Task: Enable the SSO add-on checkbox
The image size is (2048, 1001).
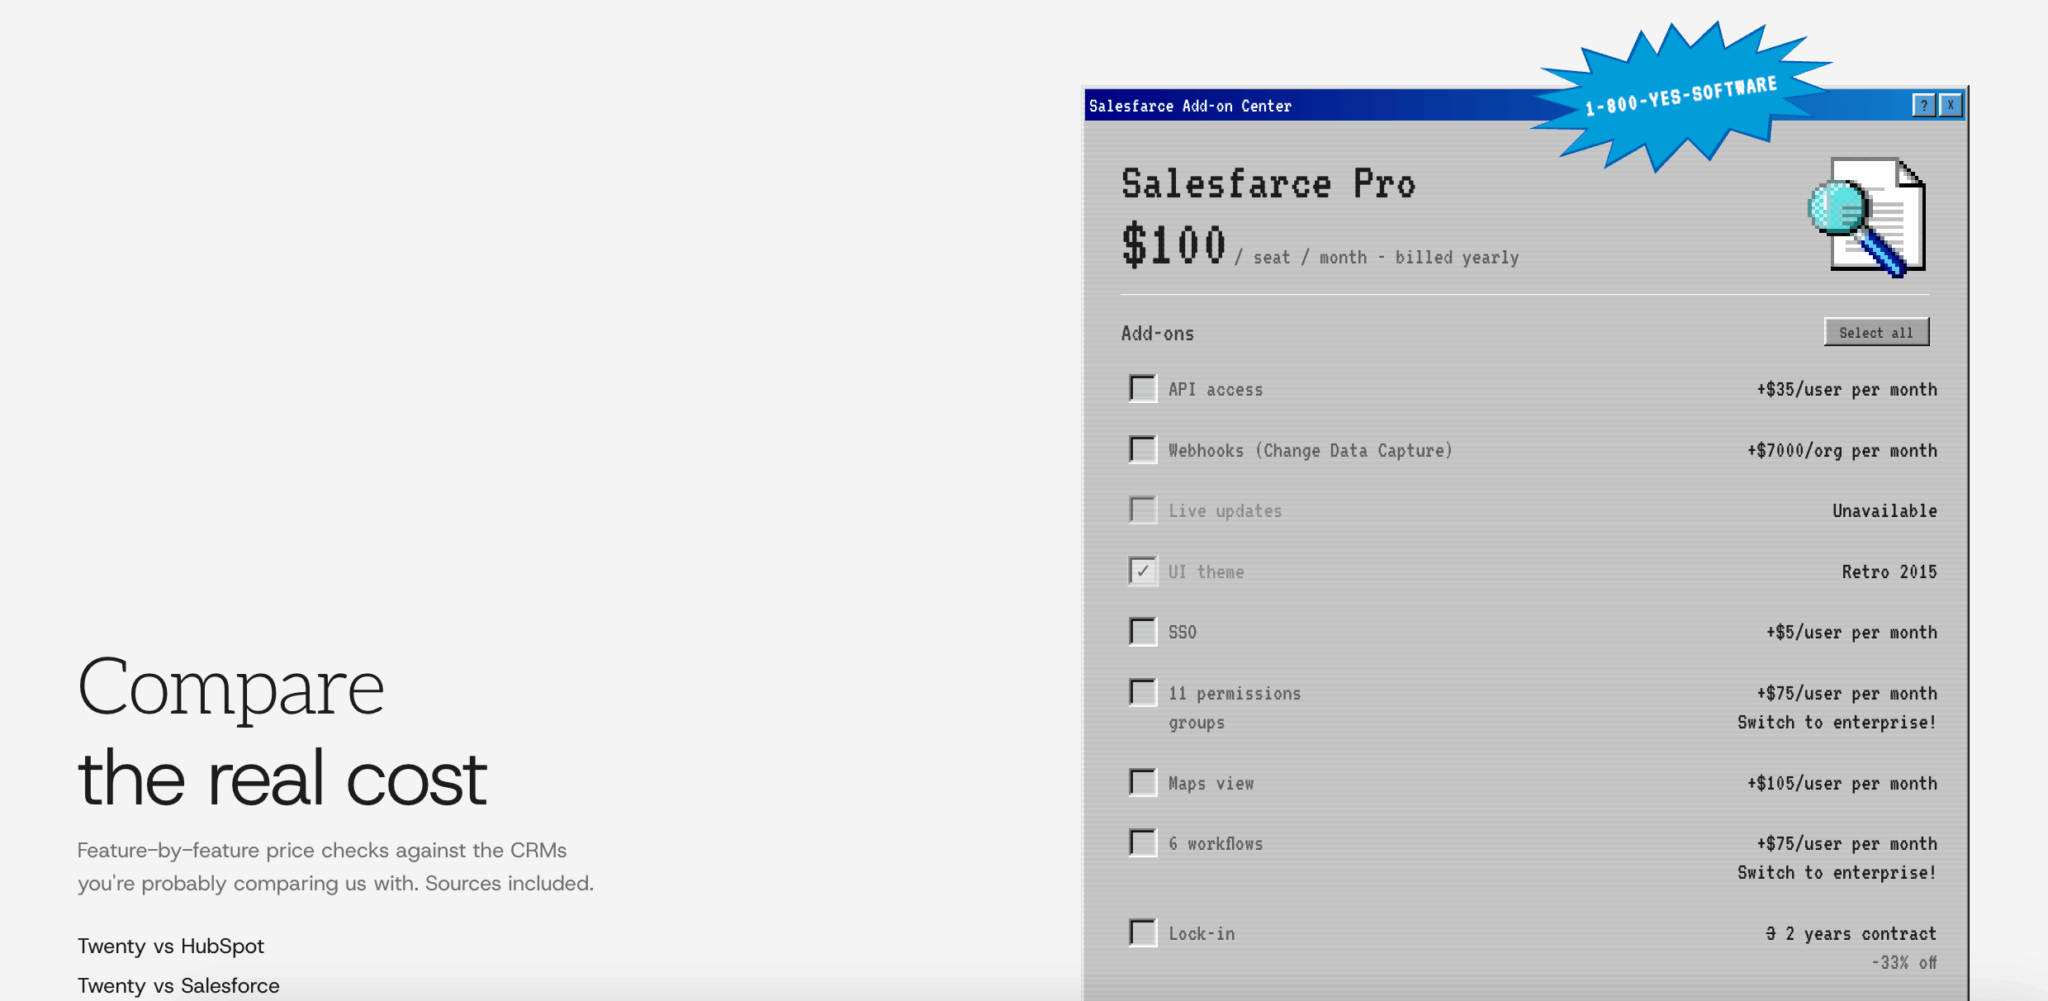Action: point(1142,631)
